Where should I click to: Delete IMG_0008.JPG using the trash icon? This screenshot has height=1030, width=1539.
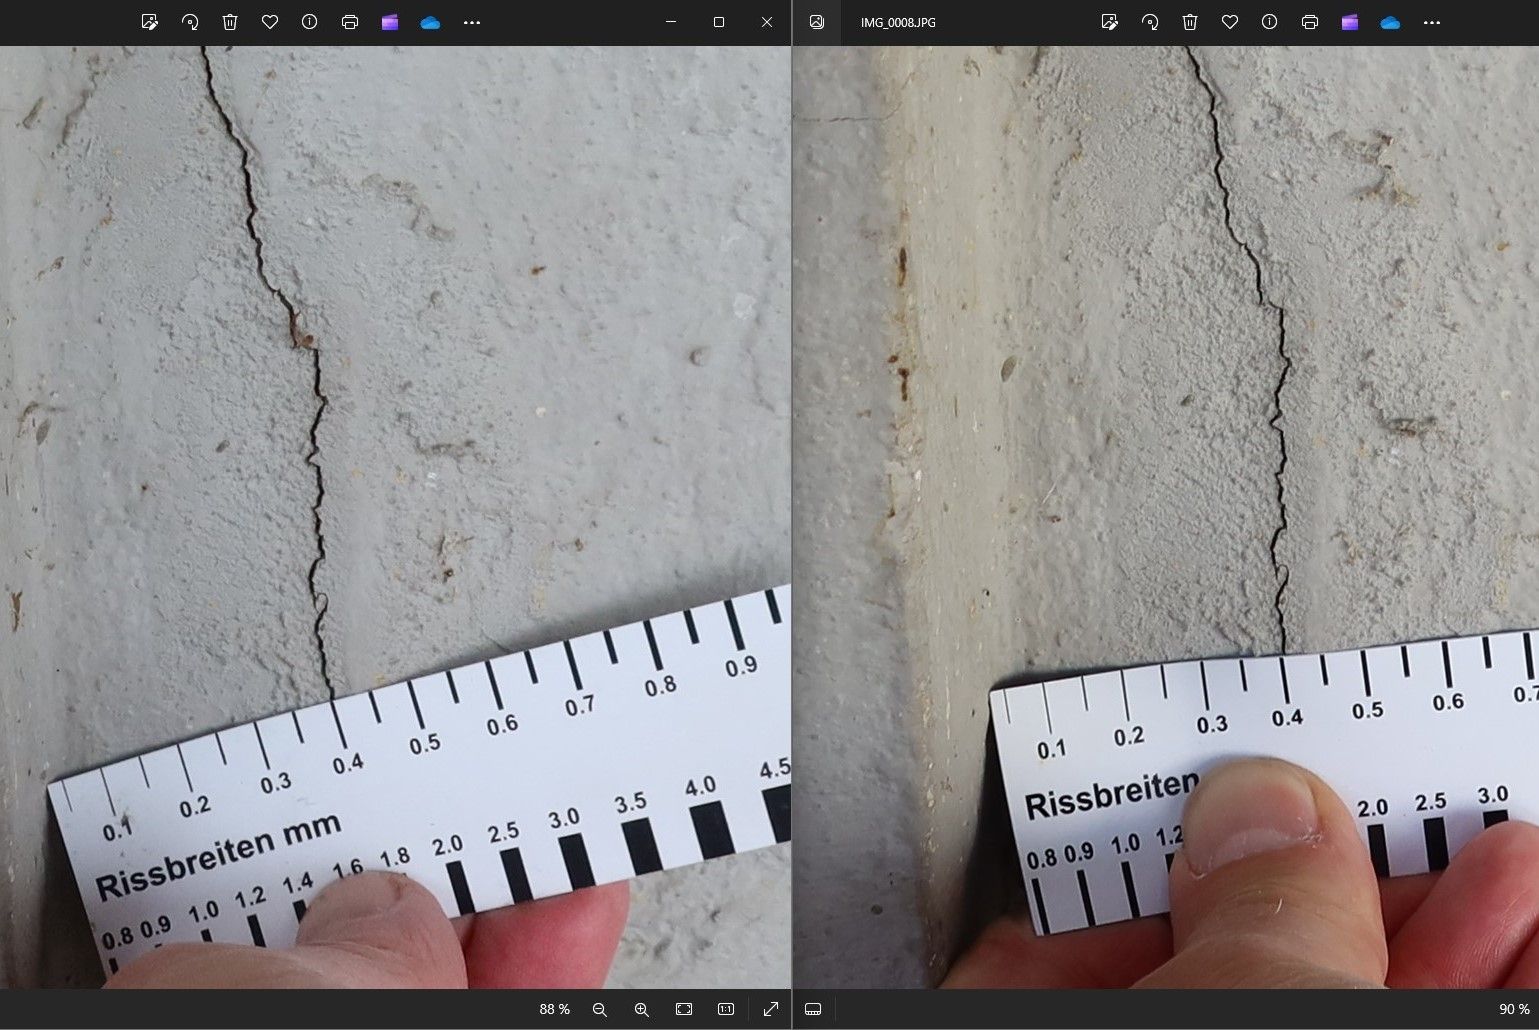[x=1190, y=22]
